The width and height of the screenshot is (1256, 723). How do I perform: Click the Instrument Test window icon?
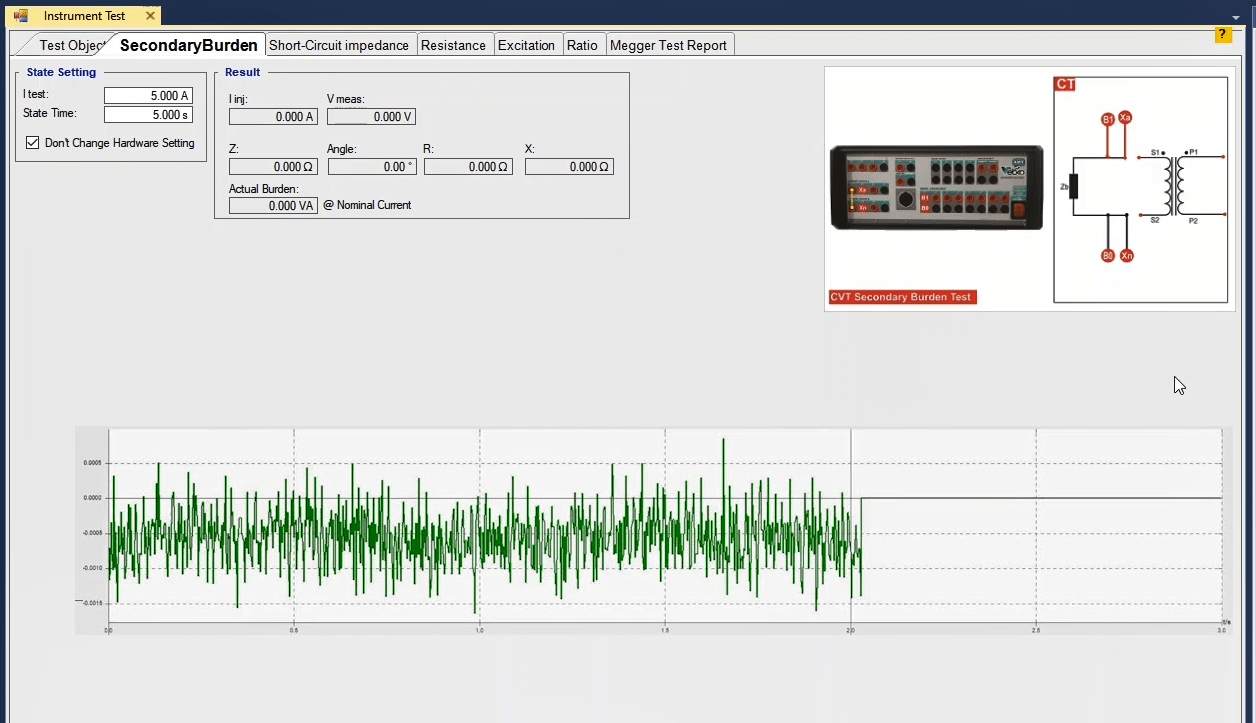pyautogui.click(x=21, y=16)
